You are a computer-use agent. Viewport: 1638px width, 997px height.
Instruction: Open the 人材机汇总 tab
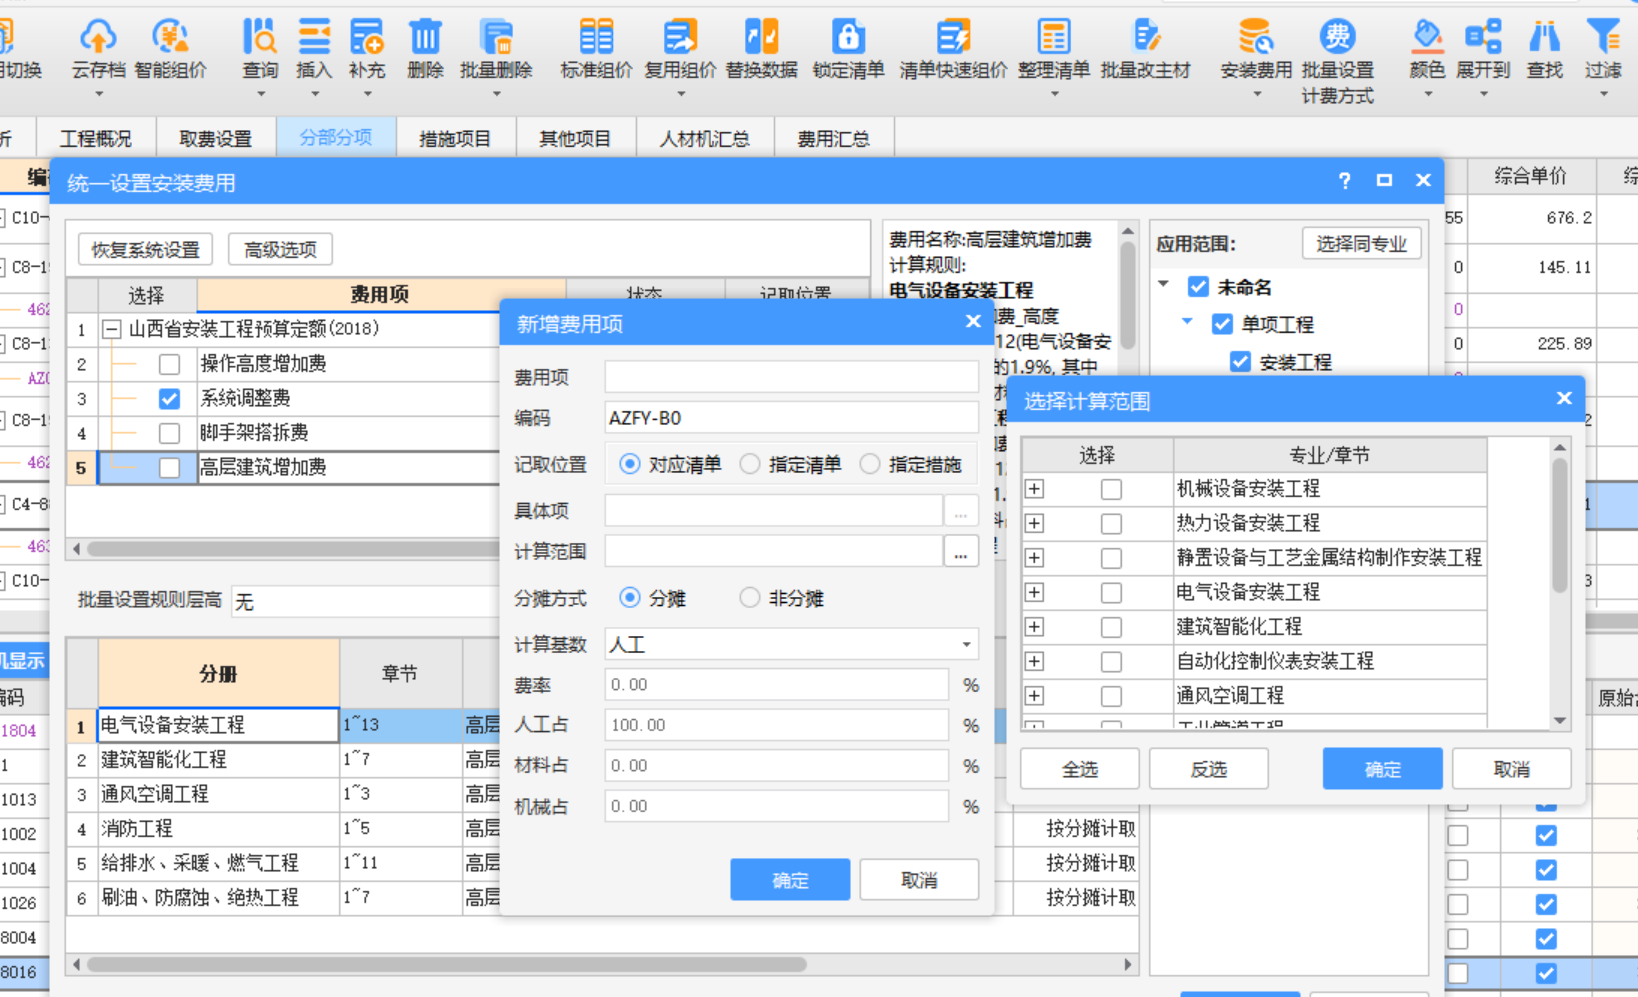pos(705,138)
